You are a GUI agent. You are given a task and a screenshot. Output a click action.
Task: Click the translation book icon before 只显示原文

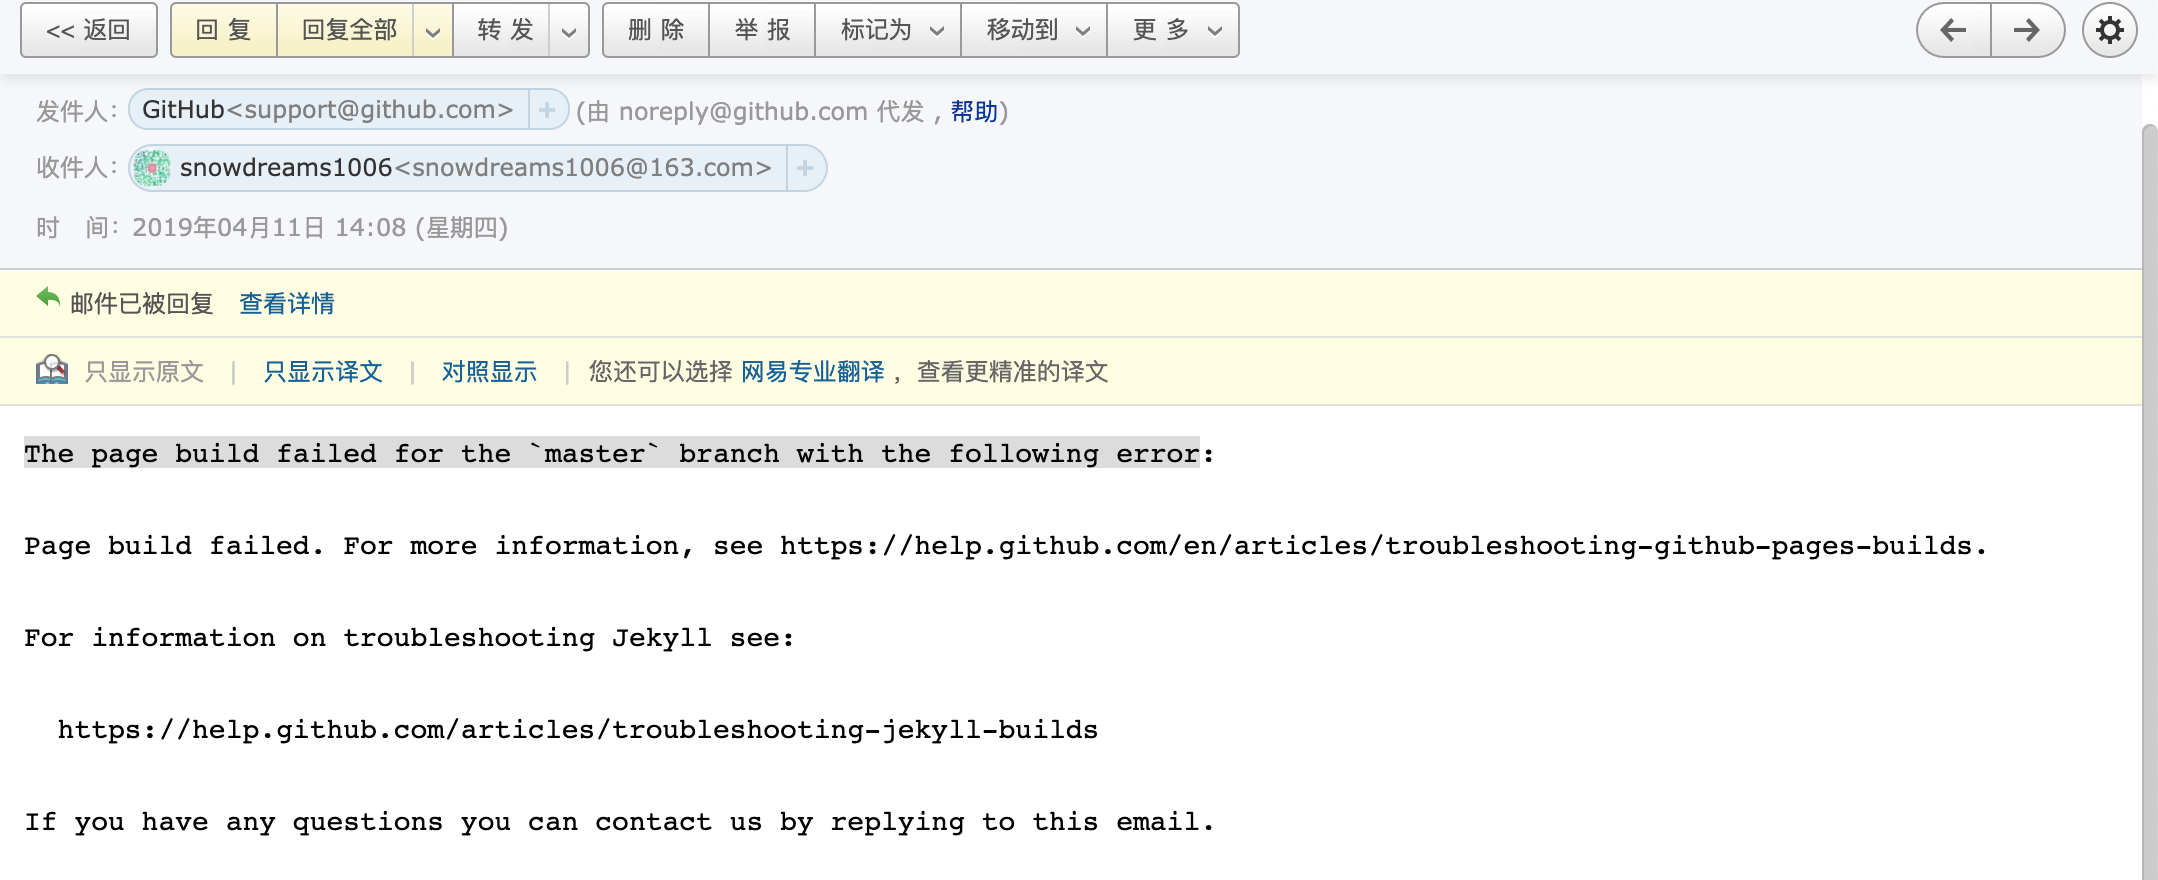(x=54, y=370)
